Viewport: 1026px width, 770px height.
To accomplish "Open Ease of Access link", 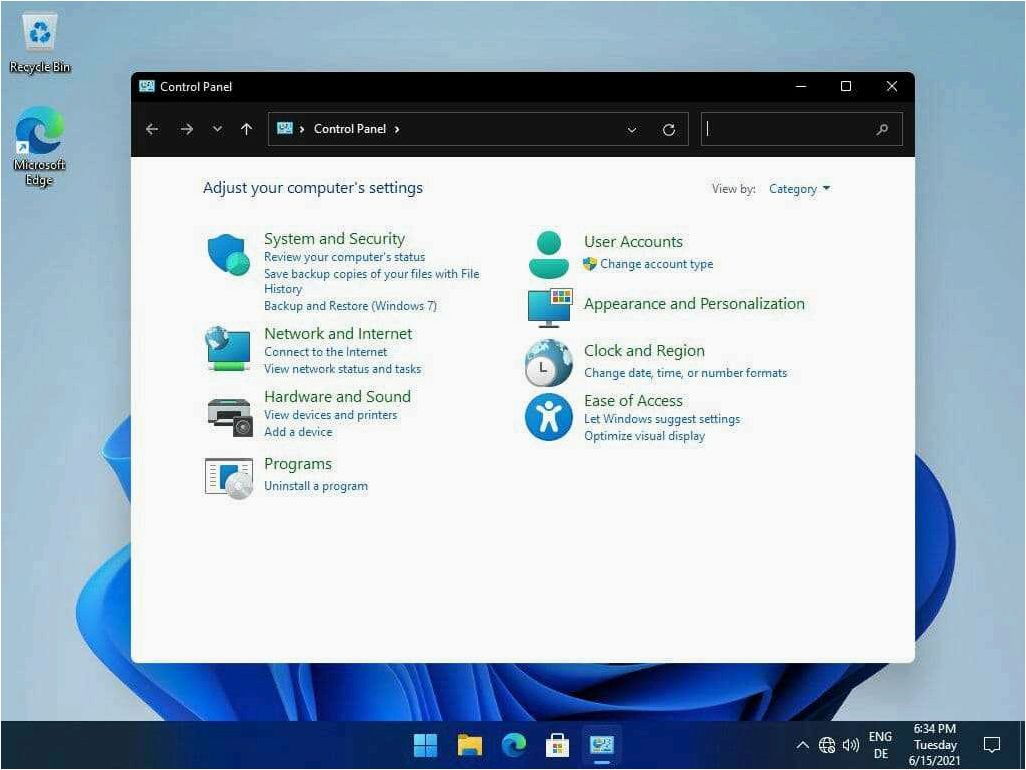I will (x=633, y=400).
